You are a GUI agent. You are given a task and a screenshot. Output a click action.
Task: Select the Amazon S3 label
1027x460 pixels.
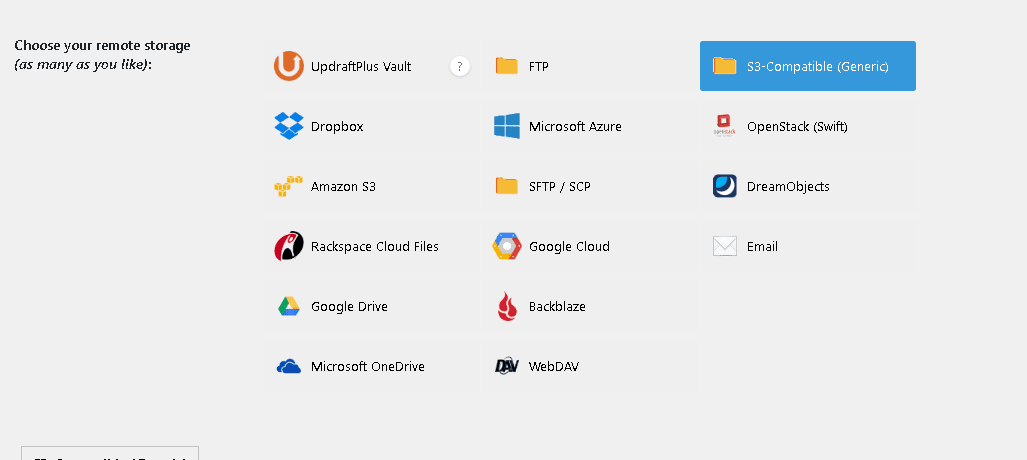tap(343, 187)
